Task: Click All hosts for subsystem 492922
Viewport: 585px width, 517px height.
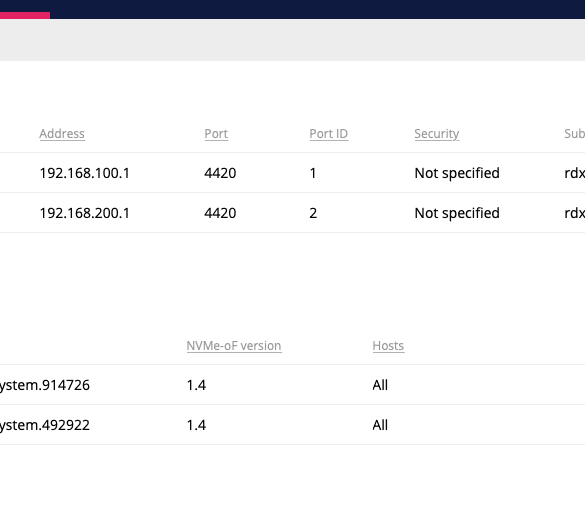Action: coord(380,425)
